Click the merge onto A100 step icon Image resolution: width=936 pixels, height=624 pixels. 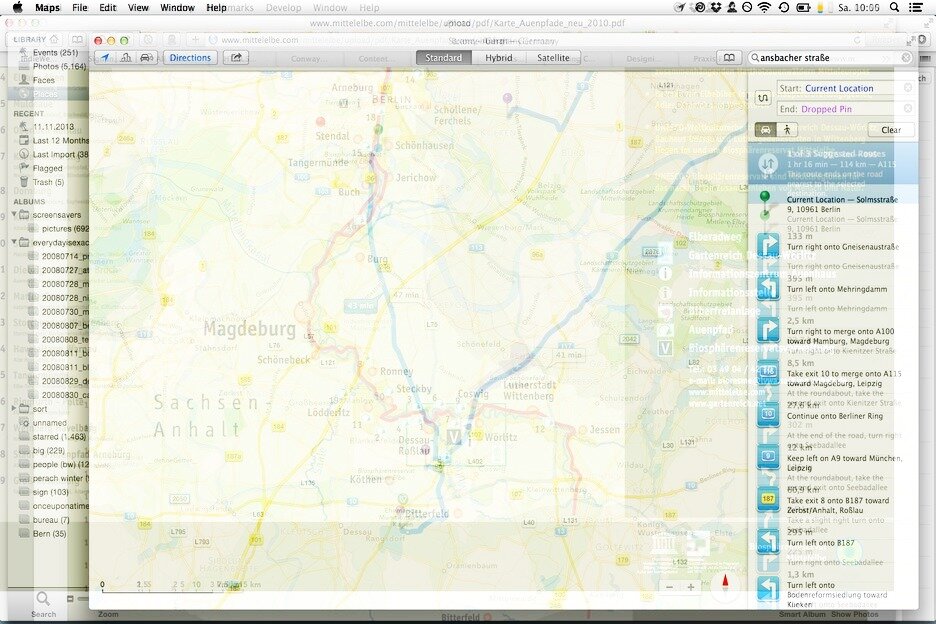[768, 331]
